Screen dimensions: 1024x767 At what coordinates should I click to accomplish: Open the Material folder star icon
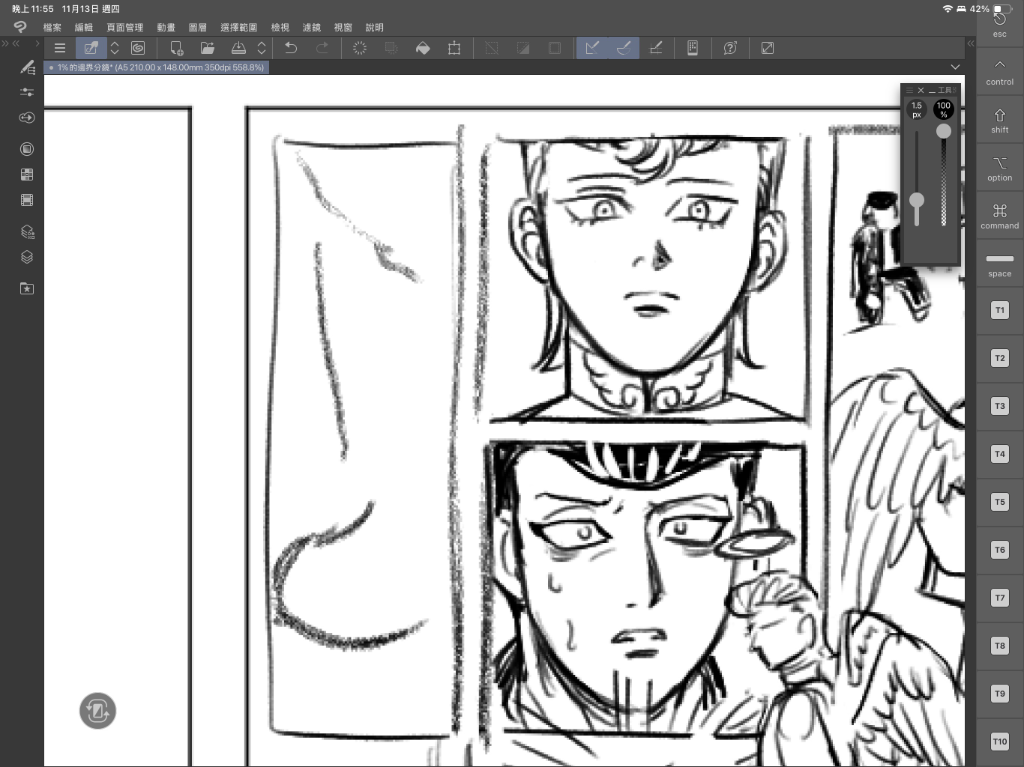[x=27, y=288]
